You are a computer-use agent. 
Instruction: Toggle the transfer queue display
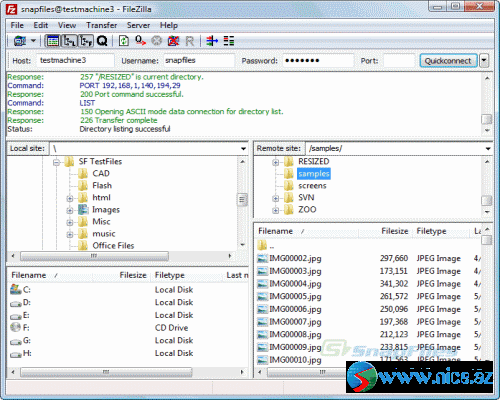tap(102, 41)
